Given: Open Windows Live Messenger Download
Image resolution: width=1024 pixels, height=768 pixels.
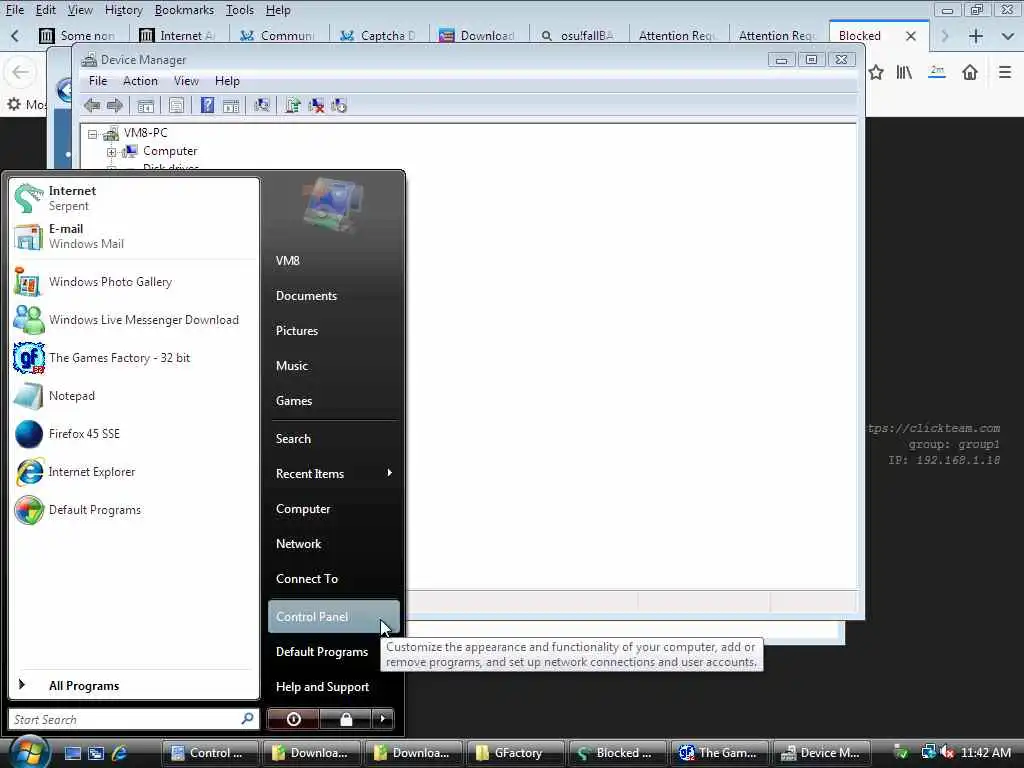Looking at the screenshot, I should click(x=134, y=320).
